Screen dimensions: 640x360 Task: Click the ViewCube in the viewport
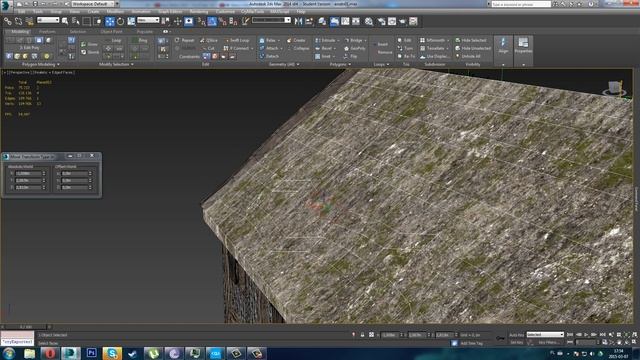click(615, 88)
